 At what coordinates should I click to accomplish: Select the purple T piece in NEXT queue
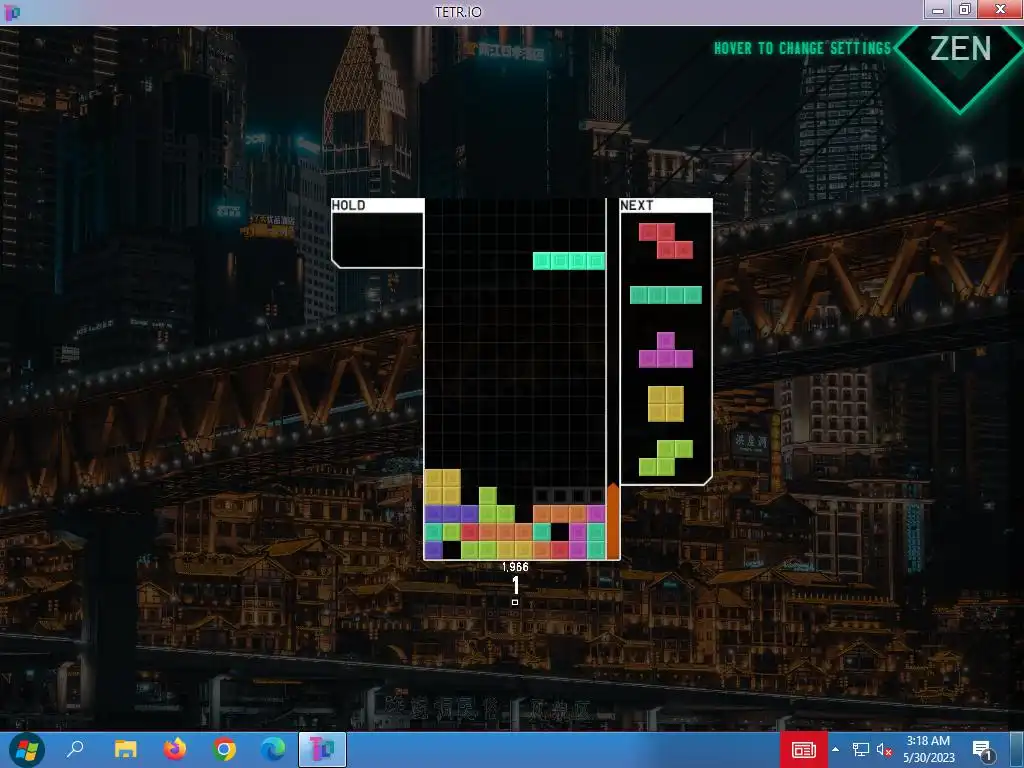[665, 350]
